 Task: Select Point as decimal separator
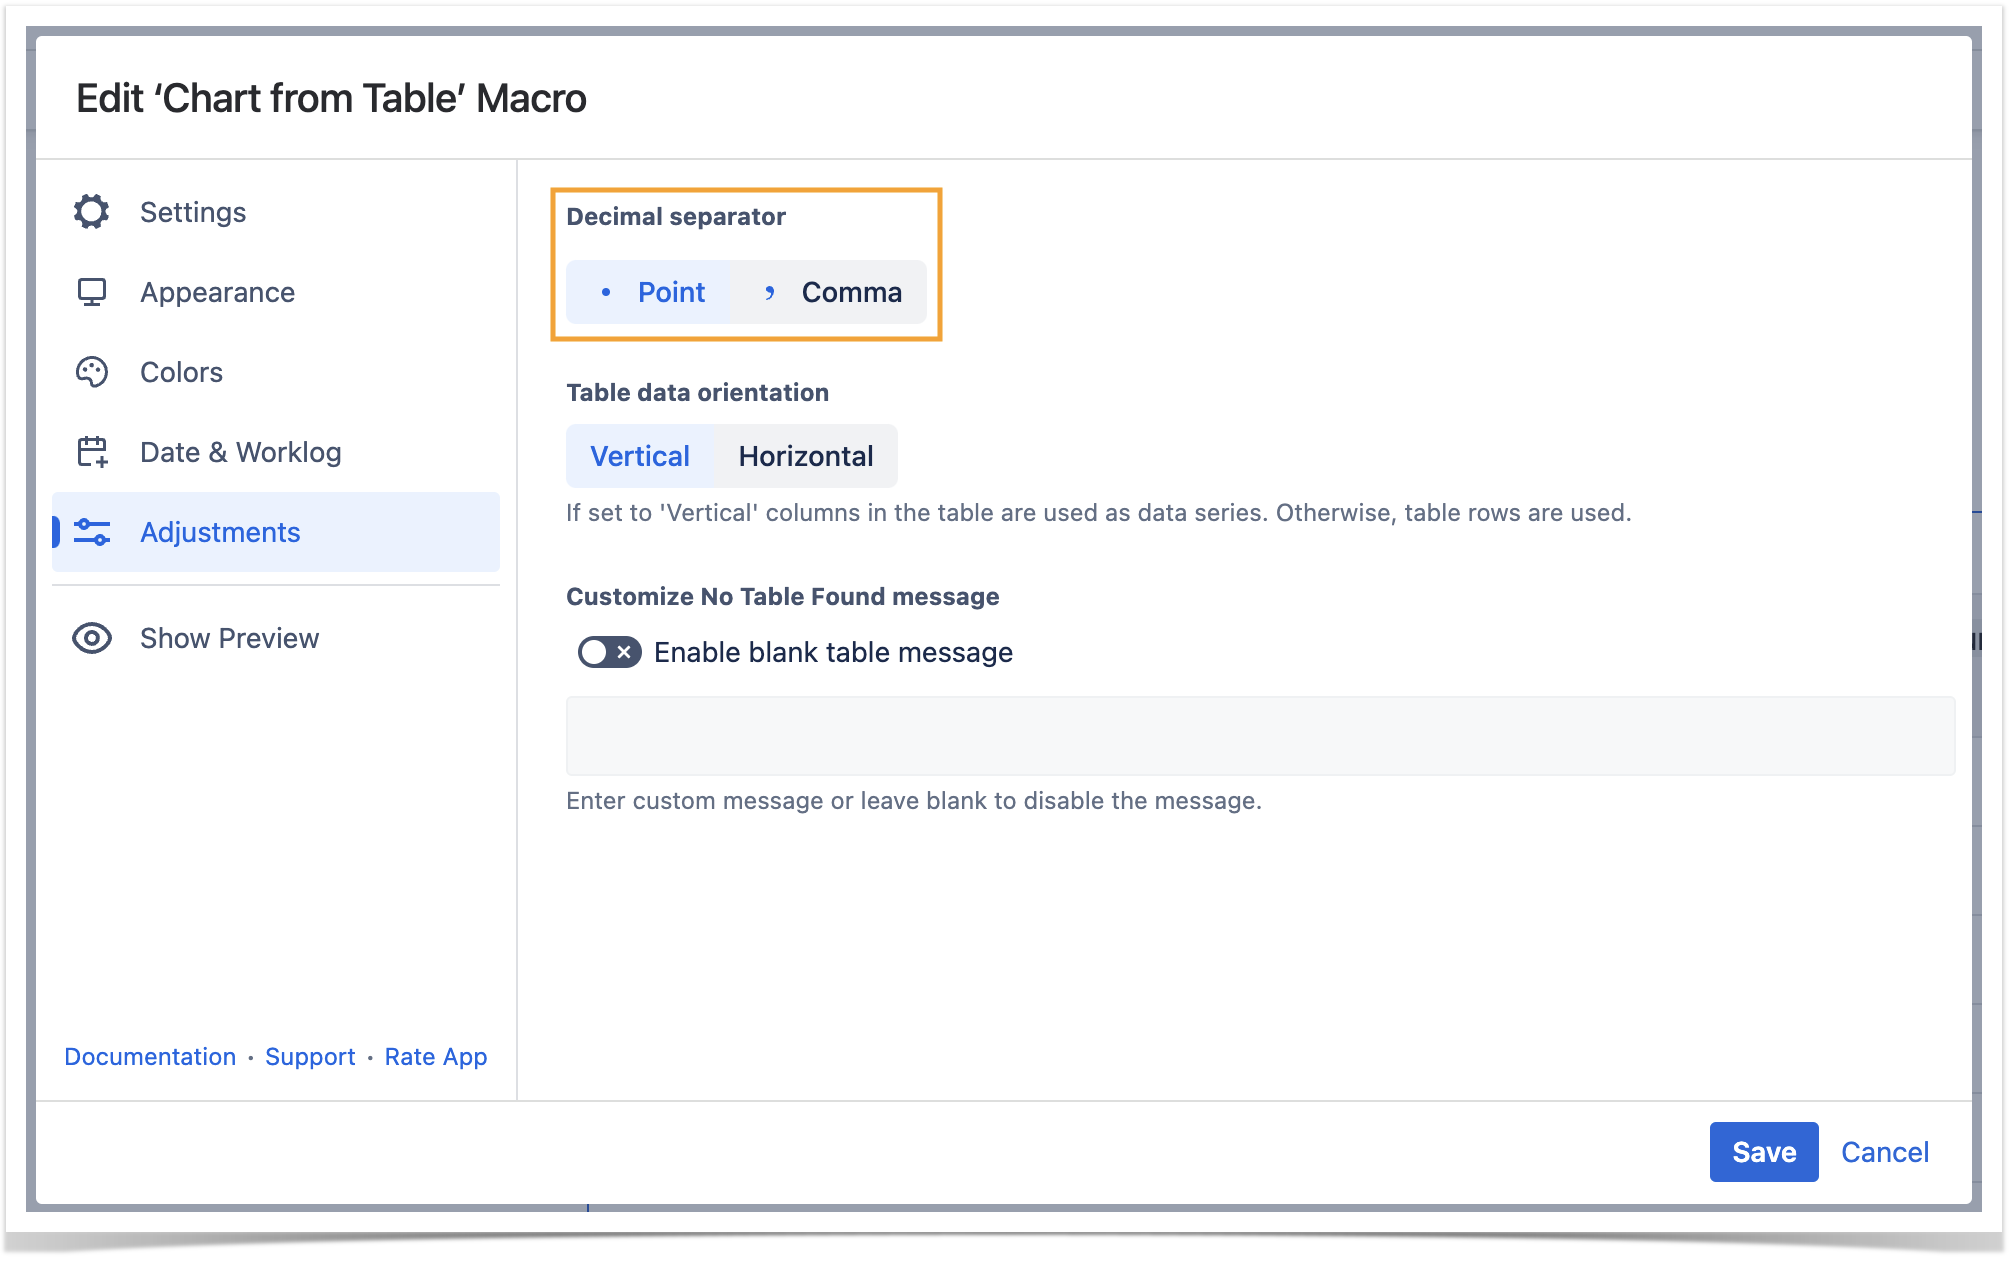(670, 292)
